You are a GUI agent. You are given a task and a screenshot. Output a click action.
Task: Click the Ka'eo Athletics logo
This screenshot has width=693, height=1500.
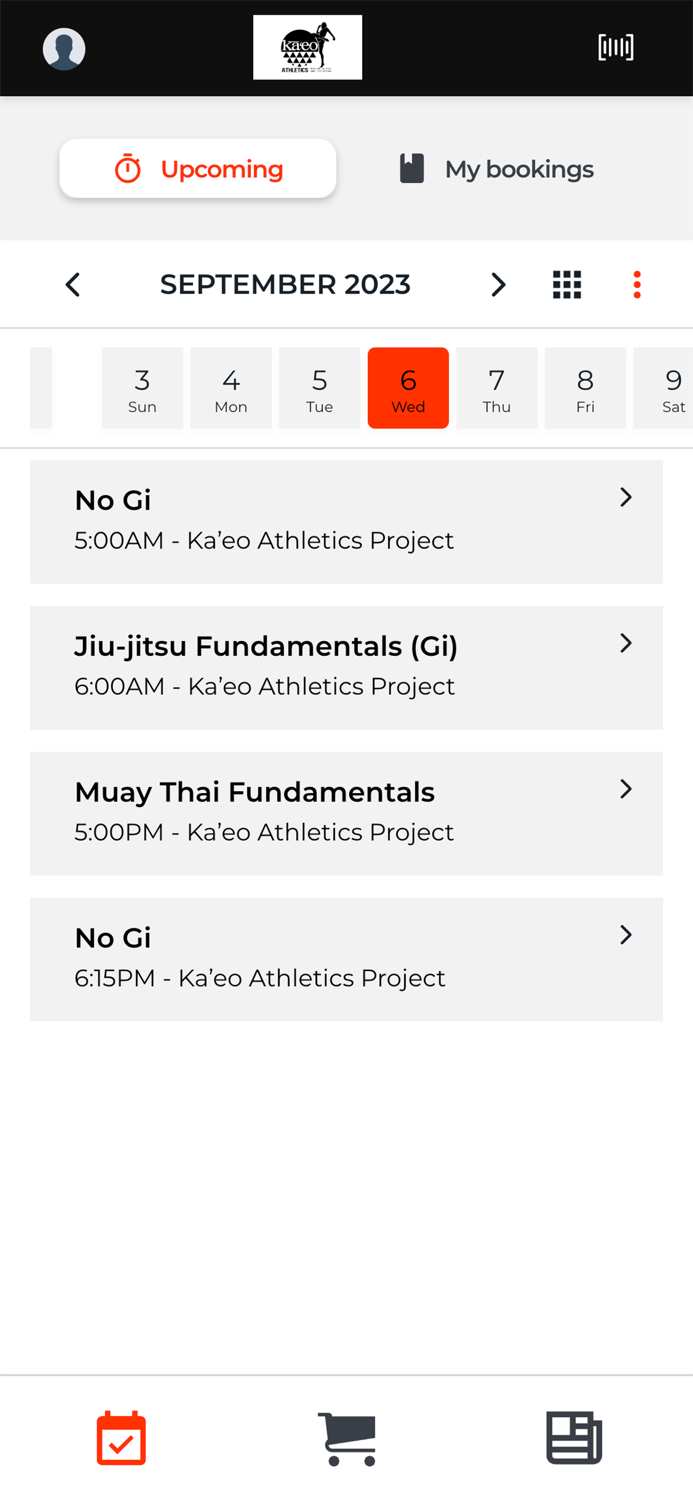tap(307, 47)
